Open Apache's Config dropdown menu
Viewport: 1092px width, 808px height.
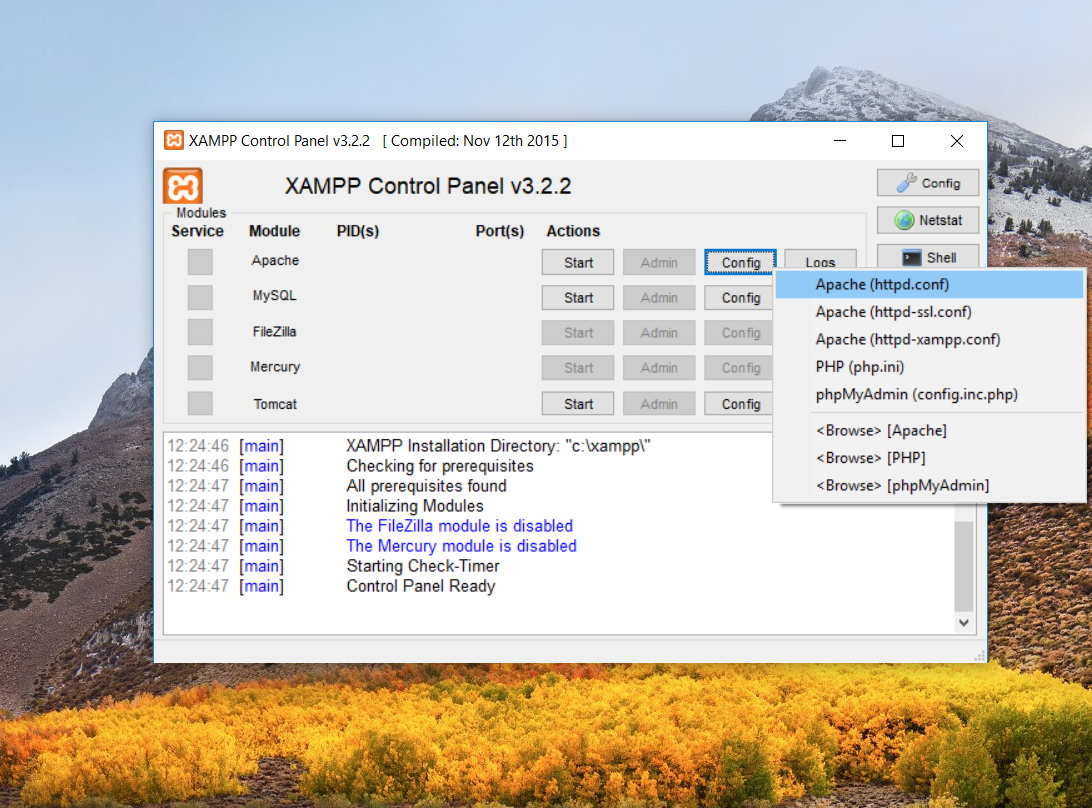(740, 262)
